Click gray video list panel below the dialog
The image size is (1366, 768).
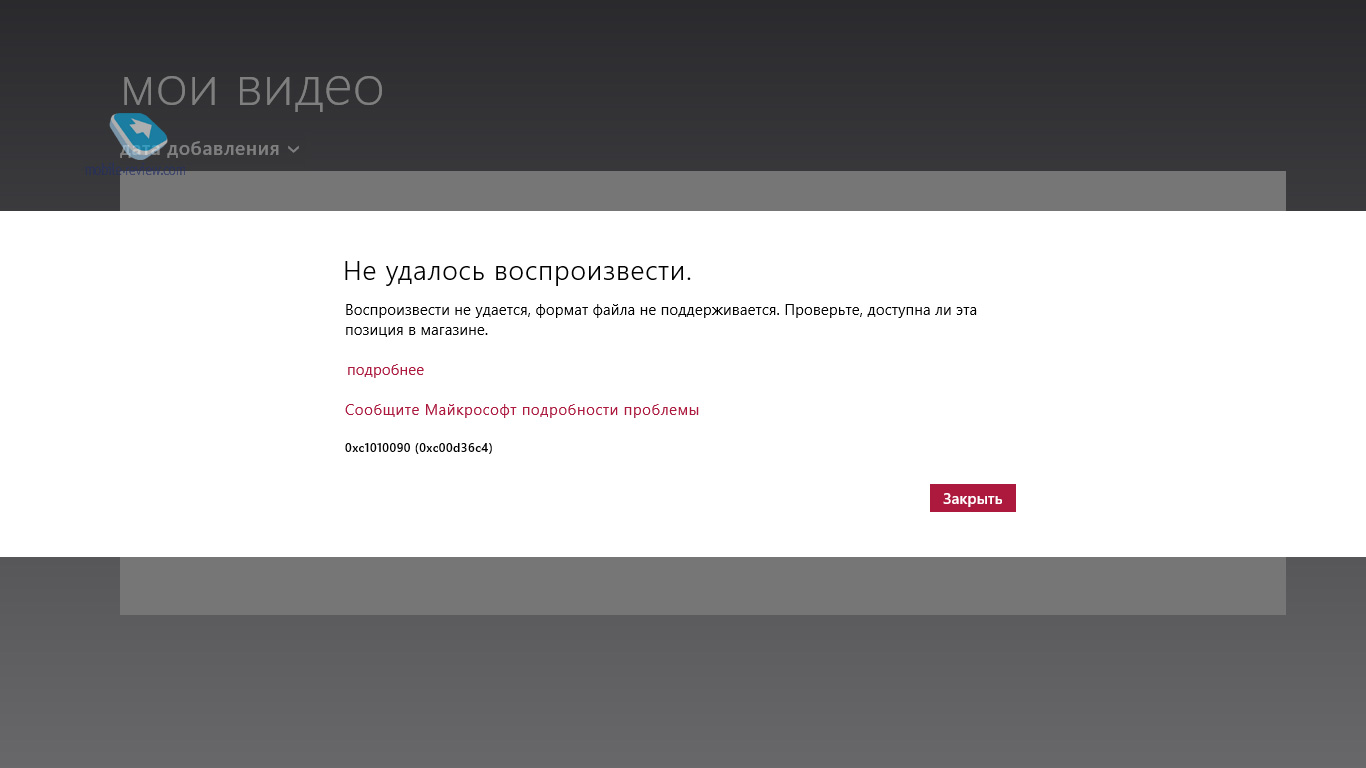pyautogui.click(x=700, y=585)
